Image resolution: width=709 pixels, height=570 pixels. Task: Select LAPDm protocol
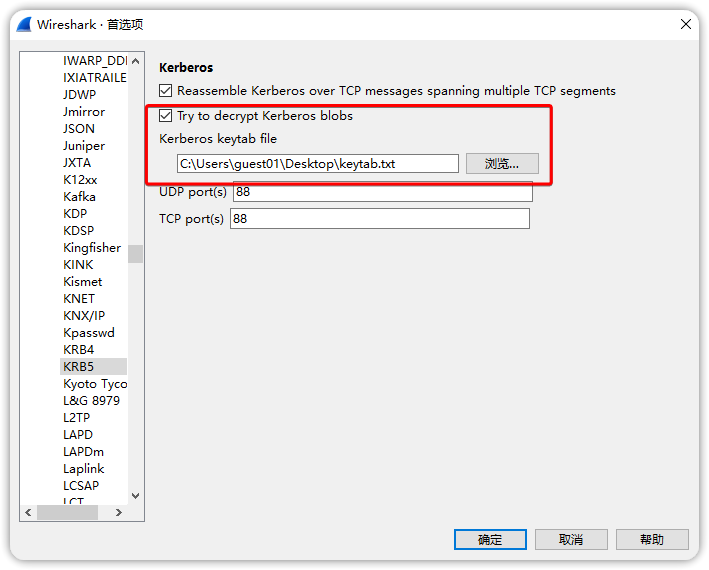[84, 452]
